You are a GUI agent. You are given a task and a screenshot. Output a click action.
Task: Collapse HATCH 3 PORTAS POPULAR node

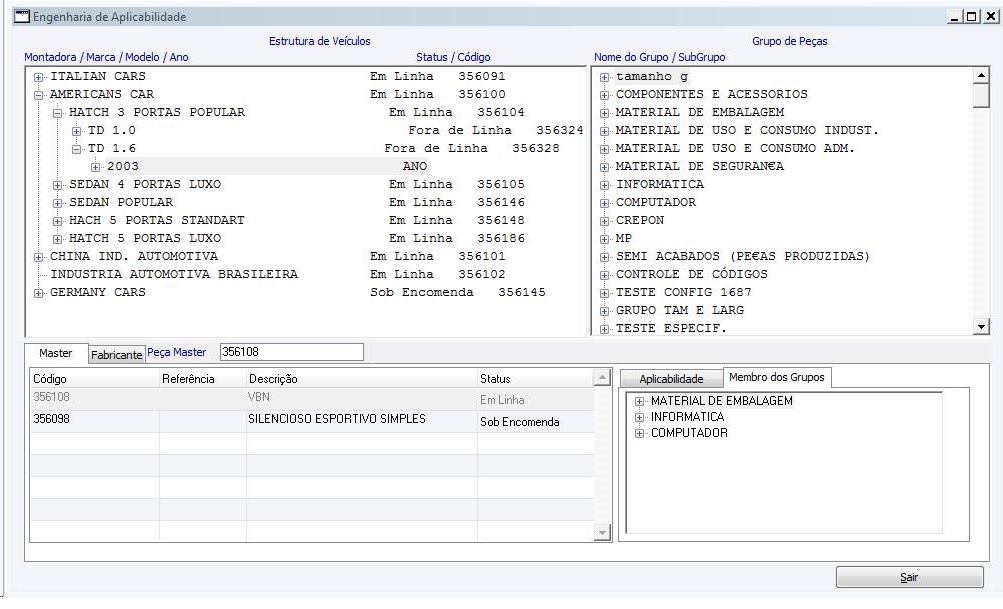[58, 113]
